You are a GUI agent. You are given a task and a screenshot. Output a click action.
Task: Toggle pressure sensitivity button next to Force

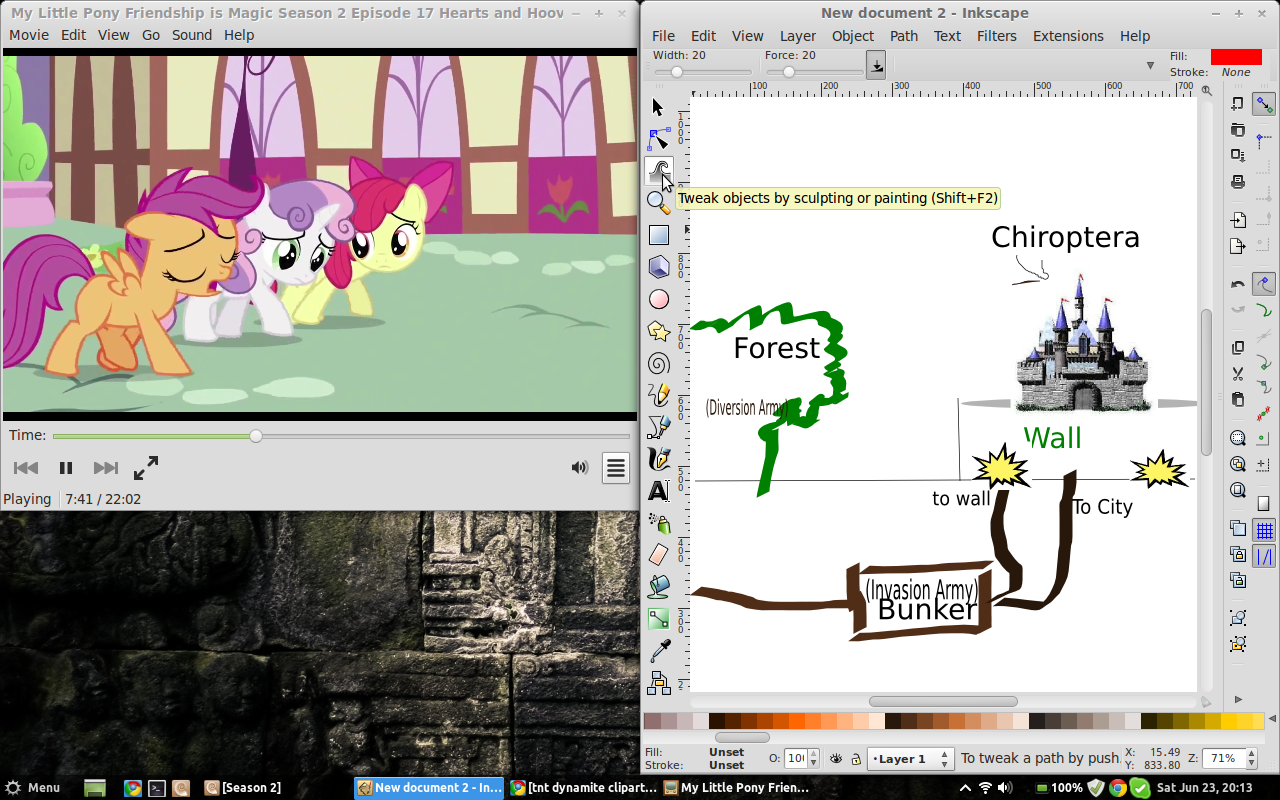pyautogui.click(x=876, y=65)
